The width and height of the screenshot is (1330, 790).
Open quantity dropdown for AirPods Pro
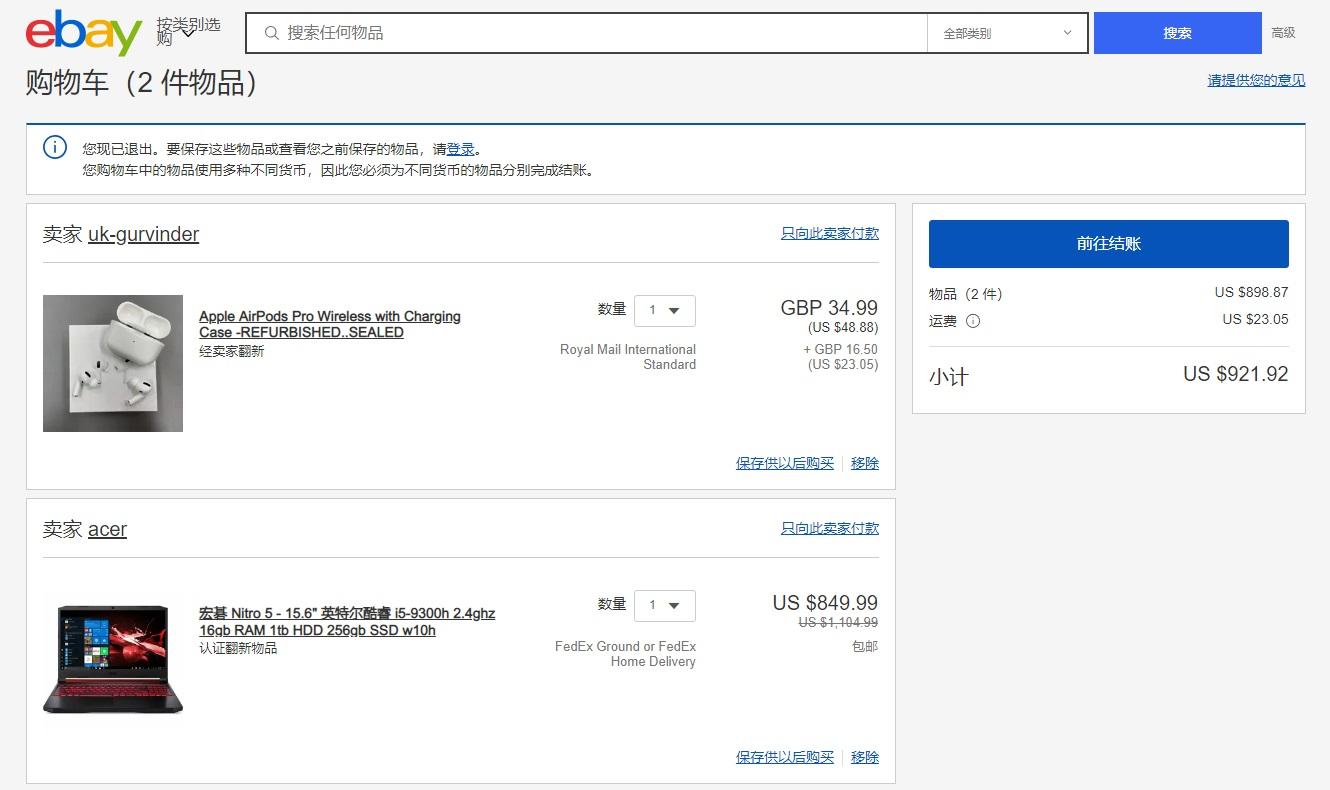point(665,310)
